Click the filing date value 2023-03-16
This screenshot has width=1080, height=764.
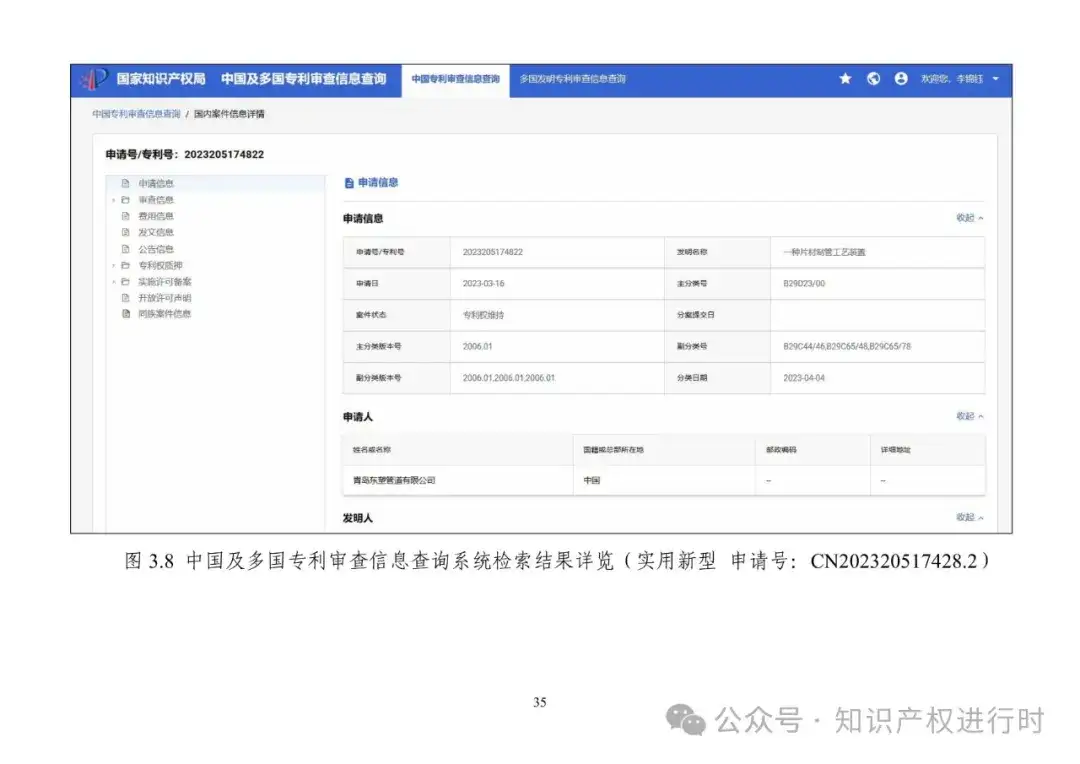tap(484, 284)
